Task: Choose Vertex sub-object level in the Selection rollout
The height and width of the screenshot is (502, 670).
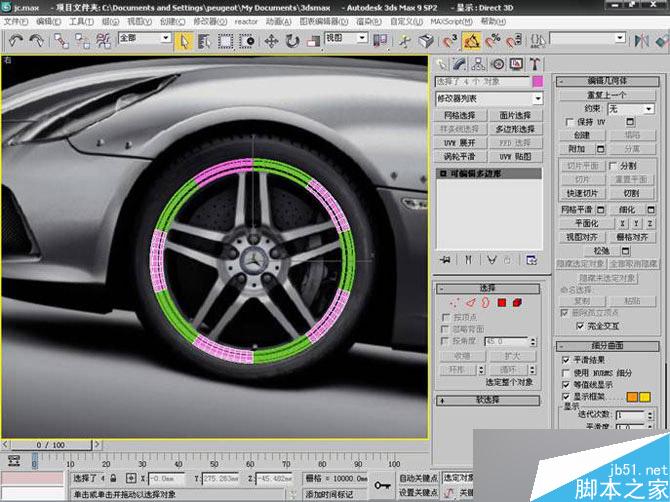Action: [x=456, y=301]
